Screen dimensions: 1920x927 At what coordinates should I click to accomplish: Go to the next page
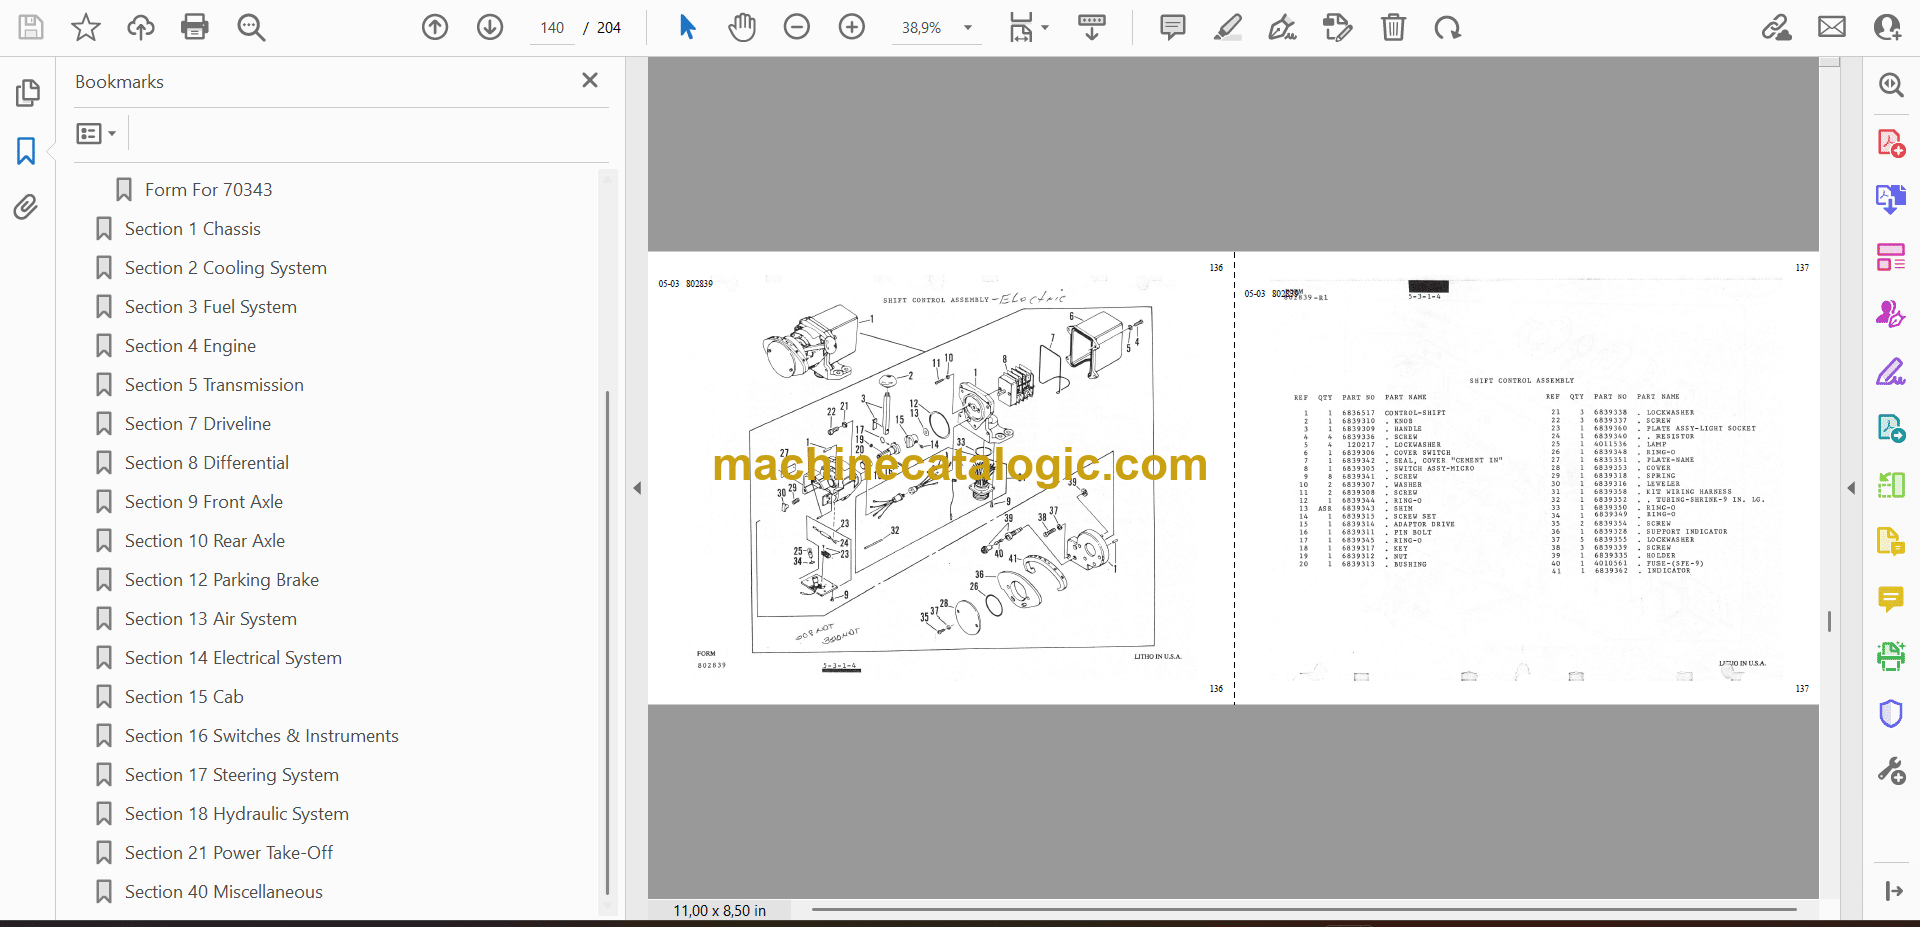(x=490, y=27)
